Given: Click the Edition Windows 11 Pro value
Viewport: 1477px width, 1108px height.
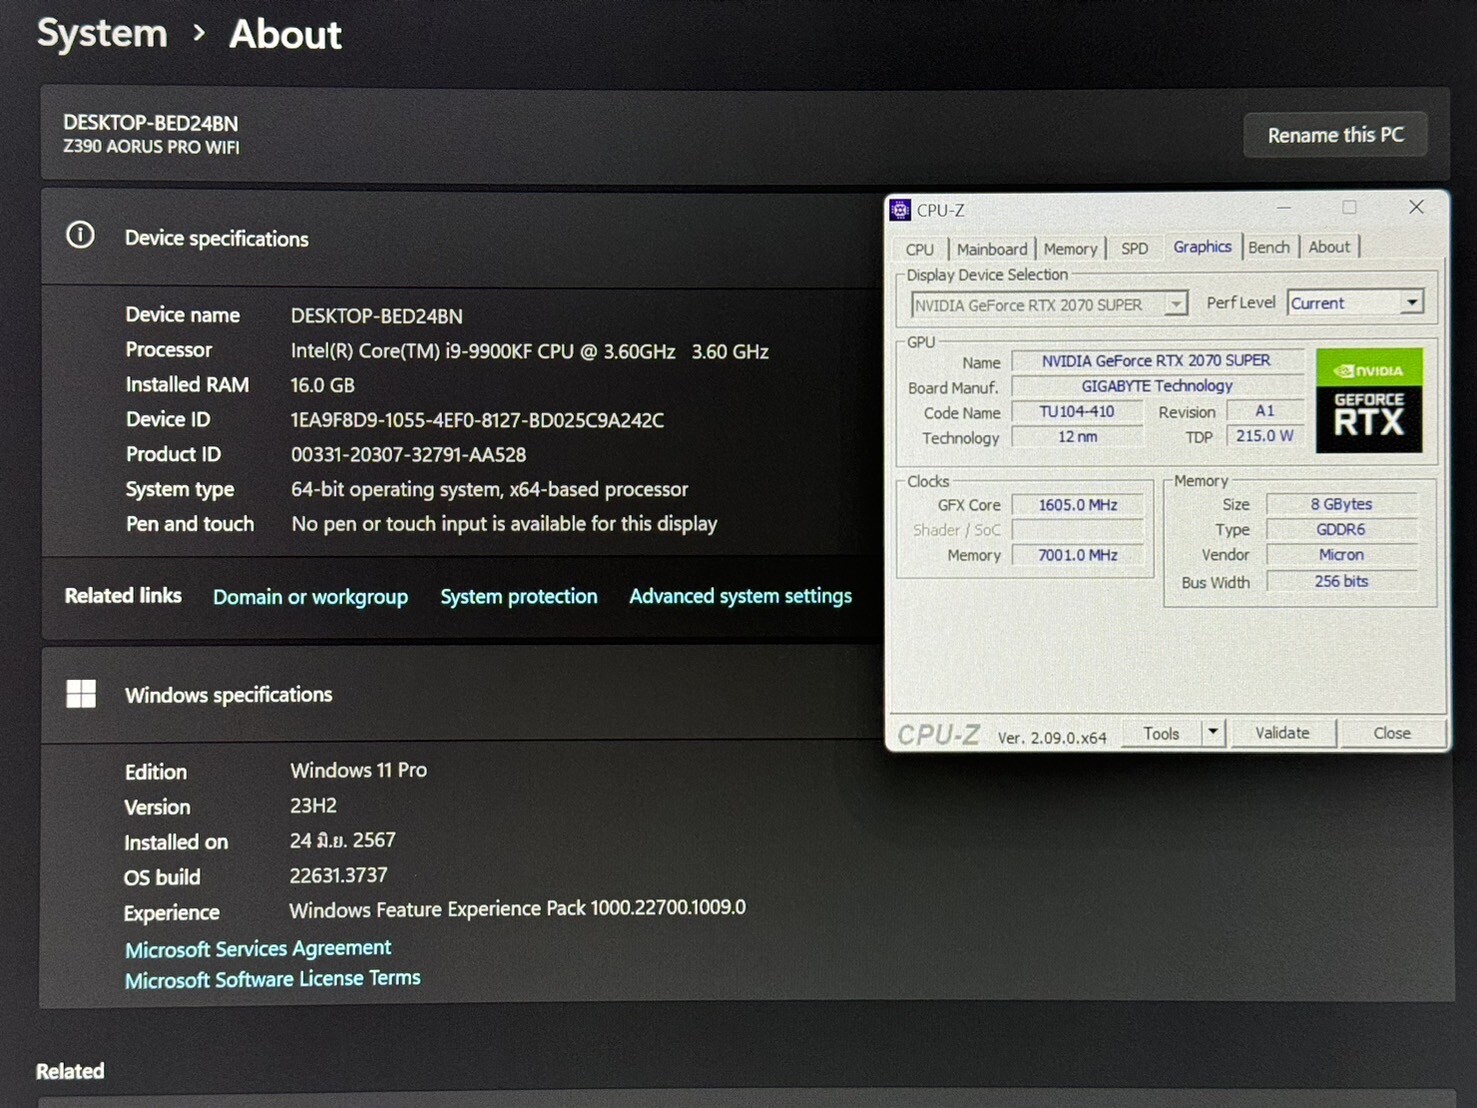Looking at the screenshot, I should click(x=358, y=770).
